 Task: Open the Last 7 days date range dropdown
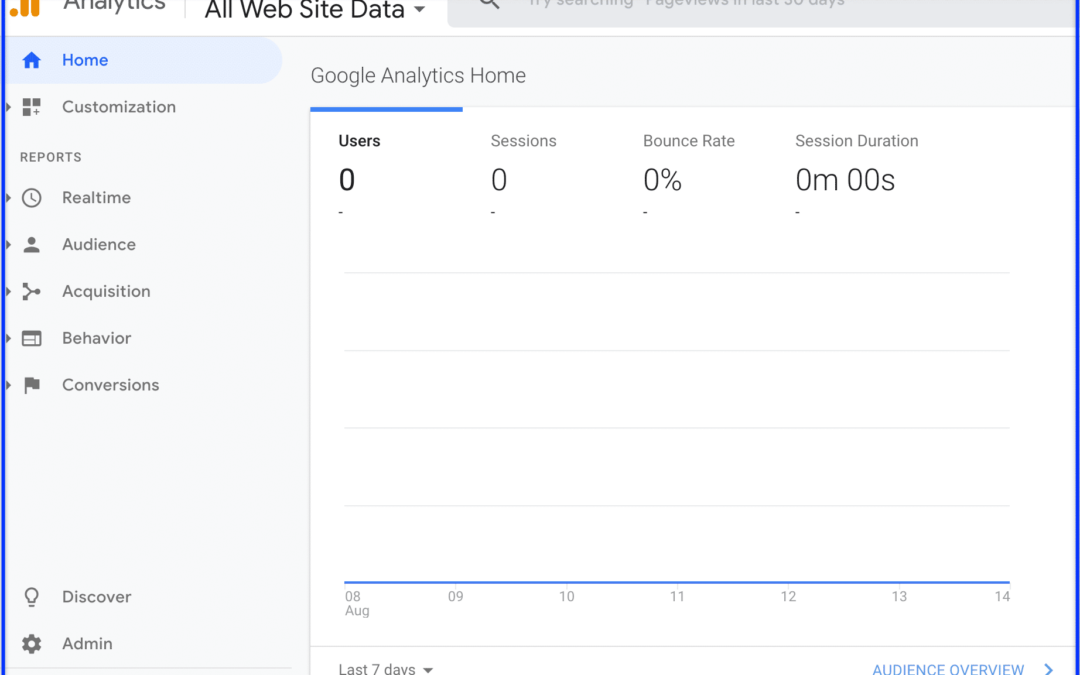[x=386, y=669]
